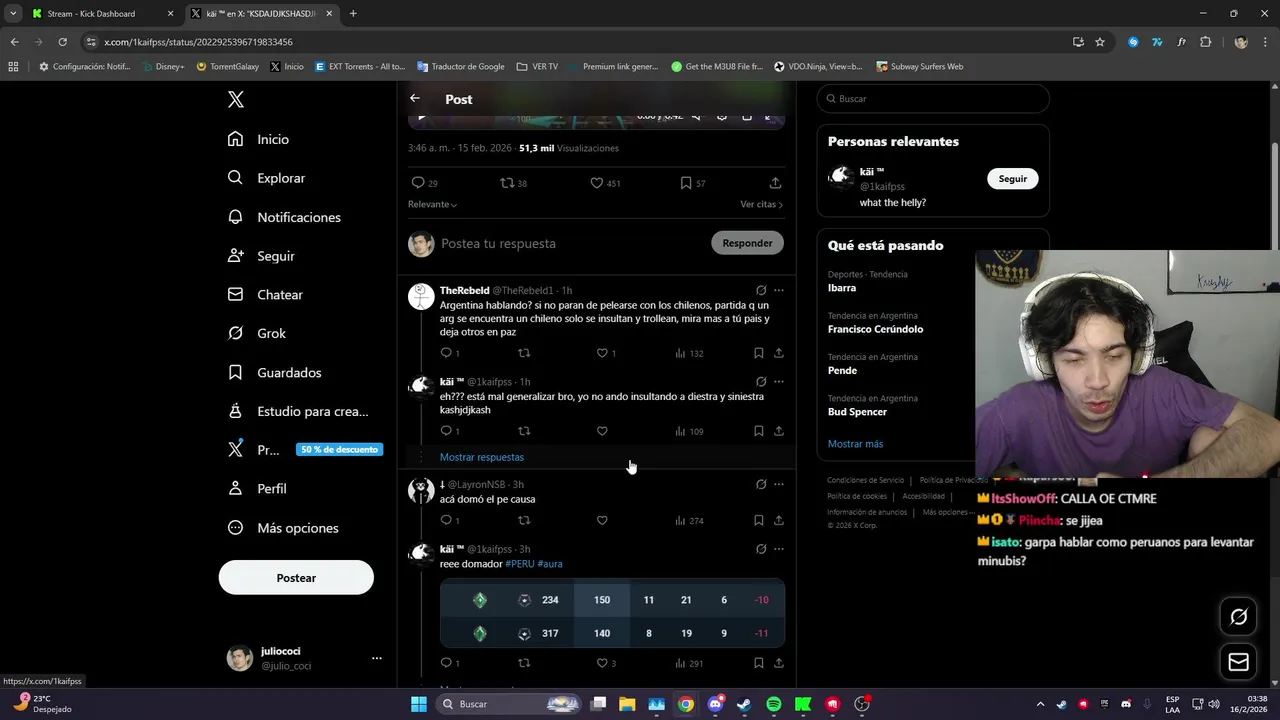Screen dimensions: 1280x720
Task: Open the tab search dropdown arrow
Action: (13, 13)
